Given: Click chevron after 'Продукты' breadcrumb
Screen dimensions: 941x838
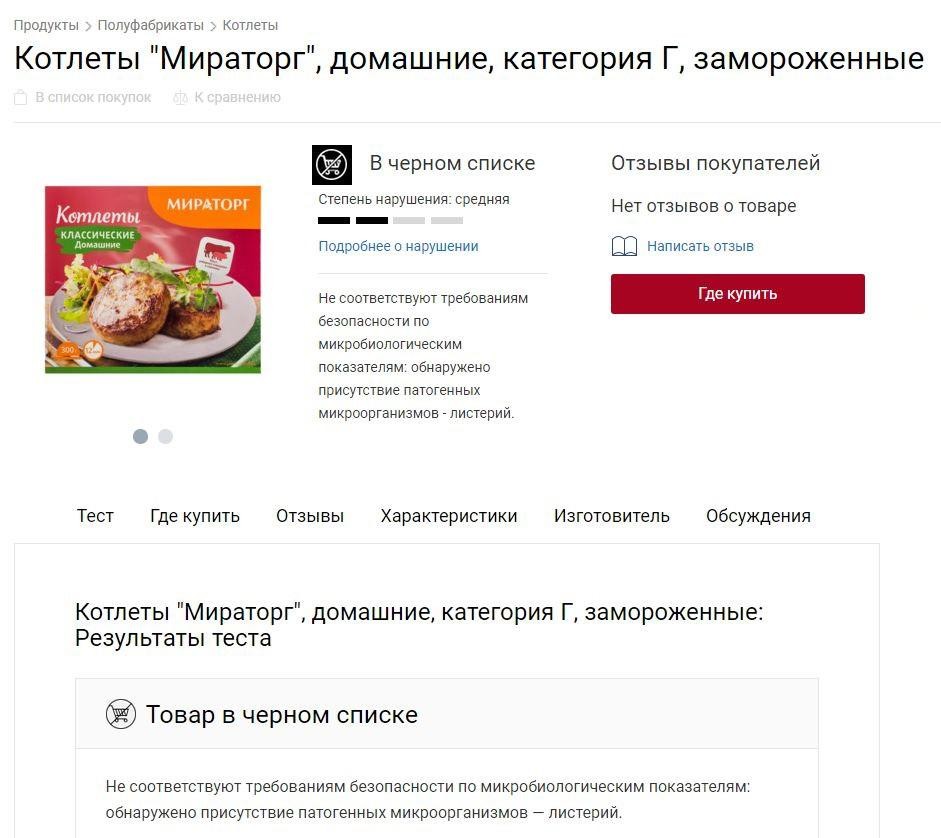Looking at the screenshot, I should click(88, 26).
